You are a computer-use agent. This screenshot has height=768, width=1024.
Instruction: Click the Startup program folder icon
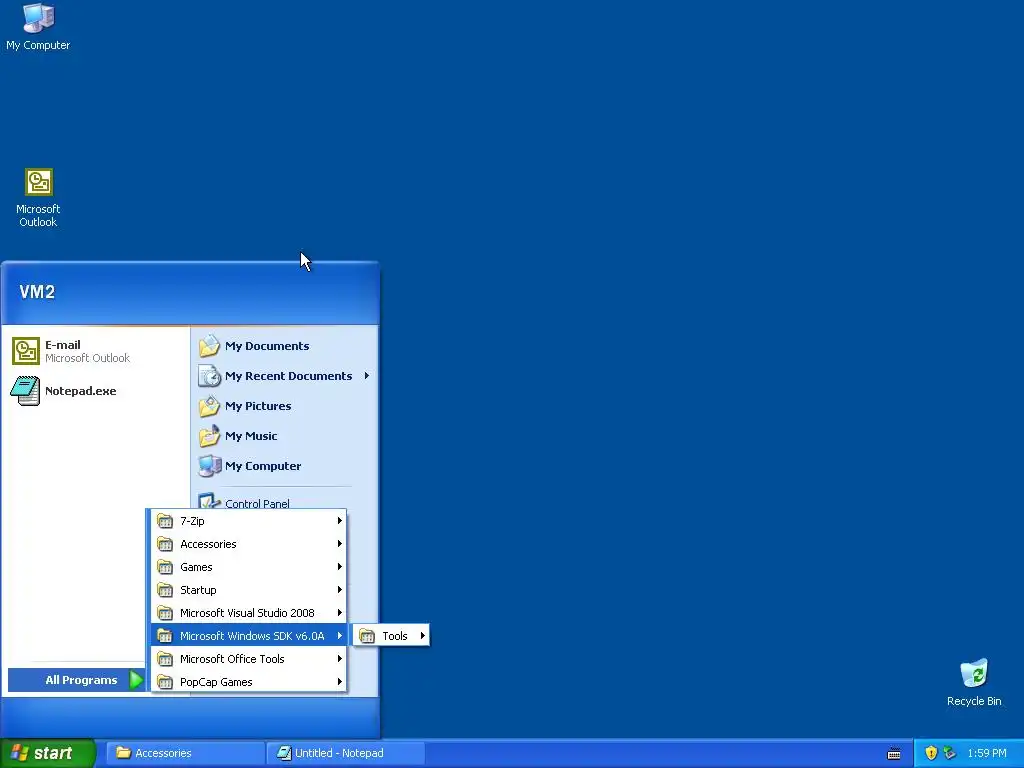click(165, 590)
